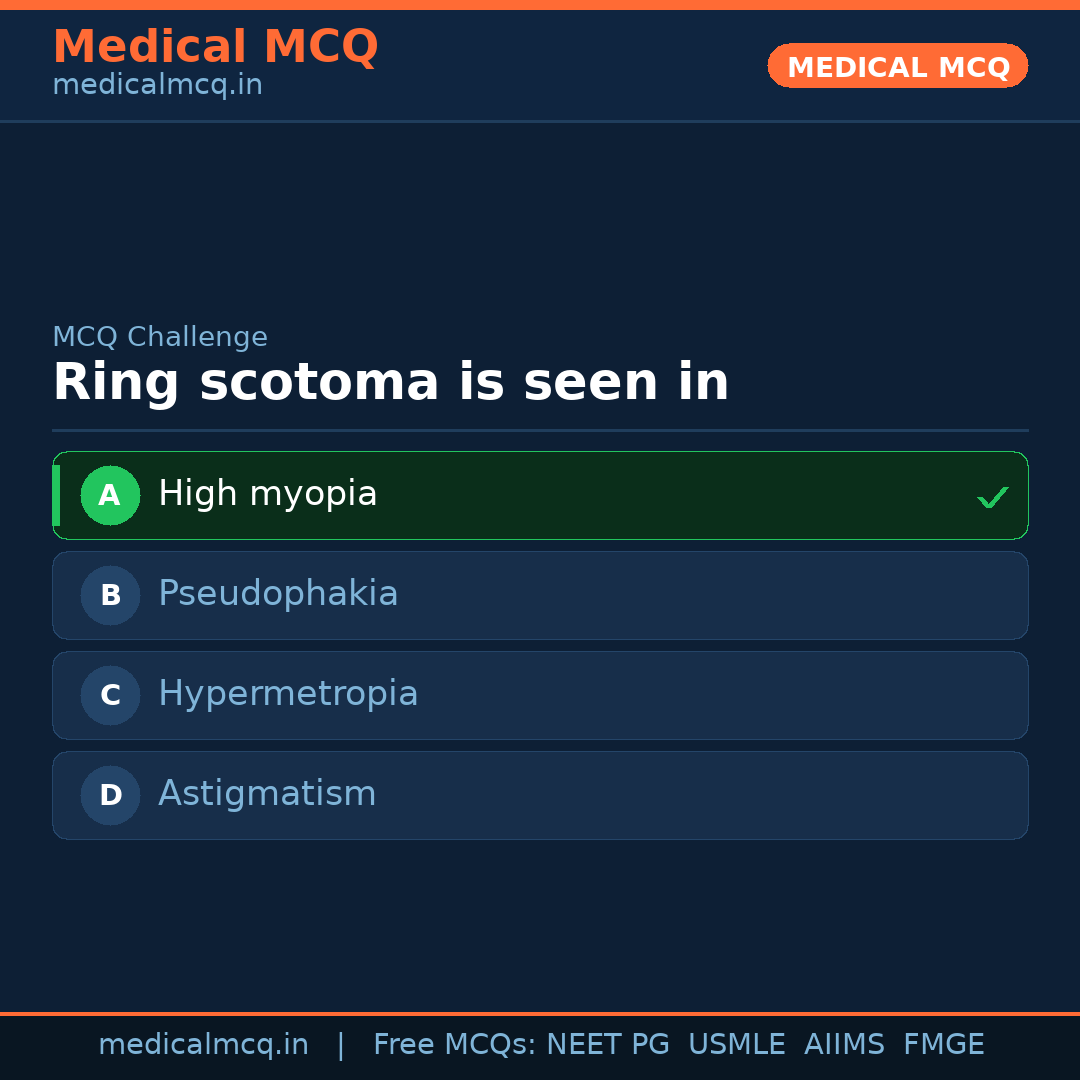This screenshot has height=1080, width=1080.
Task: Select AIIMS in the footer bar
Action: 844,1045
